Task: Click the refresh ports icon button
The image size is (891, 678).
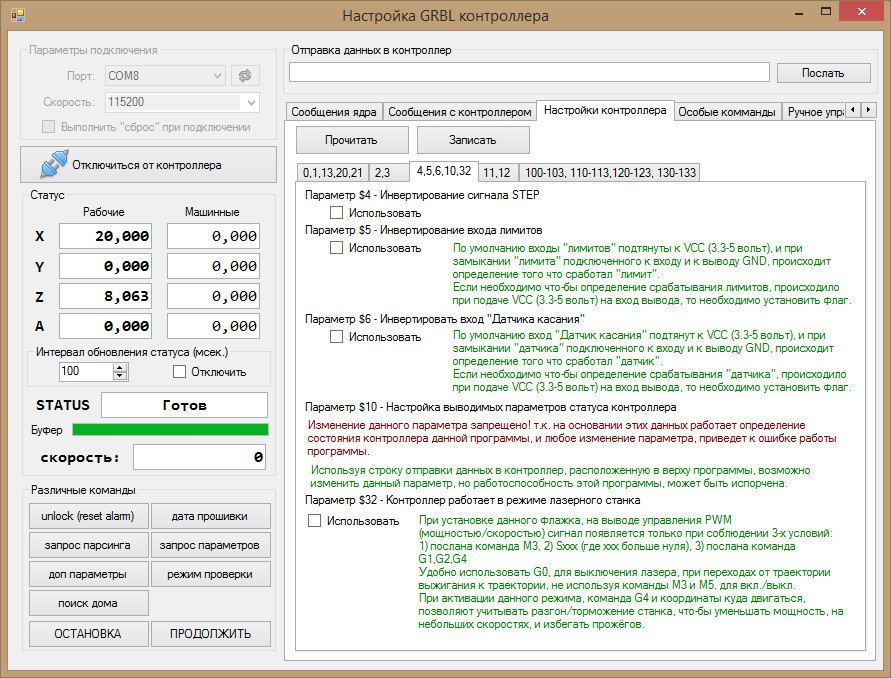Action: (245, 76)
